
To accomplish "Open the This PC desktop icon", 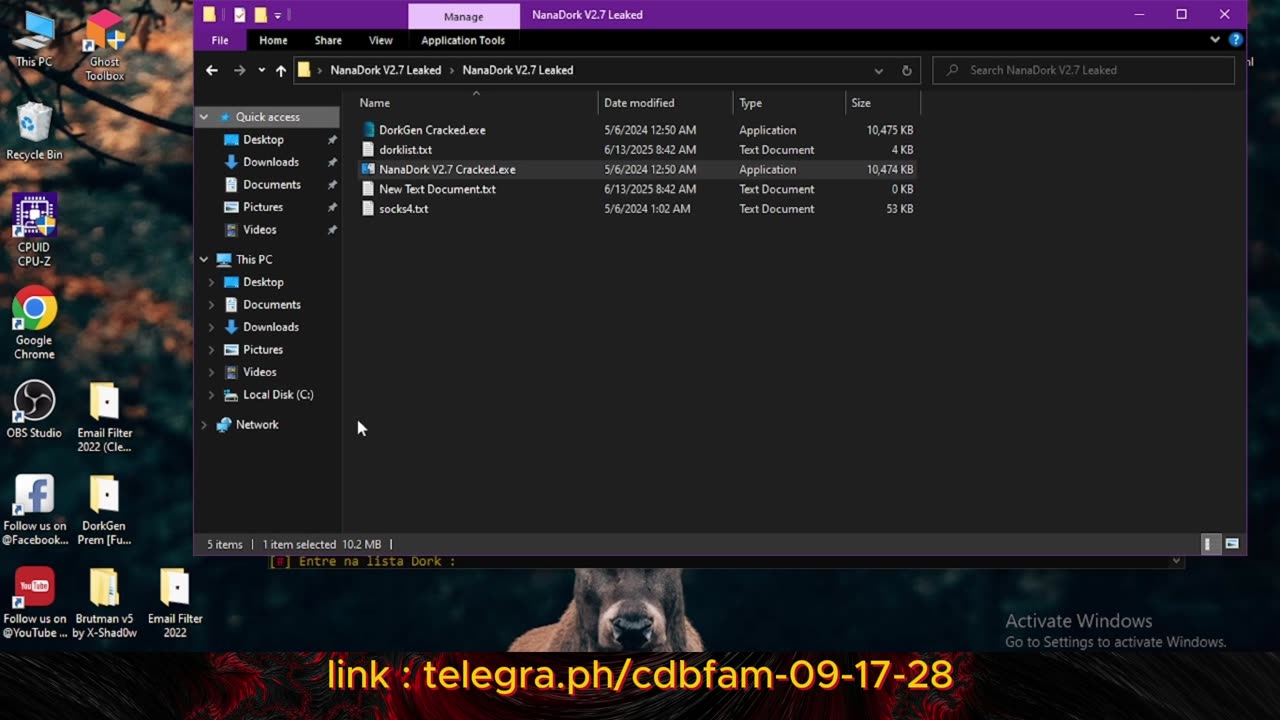I will (x=33, y=40).
